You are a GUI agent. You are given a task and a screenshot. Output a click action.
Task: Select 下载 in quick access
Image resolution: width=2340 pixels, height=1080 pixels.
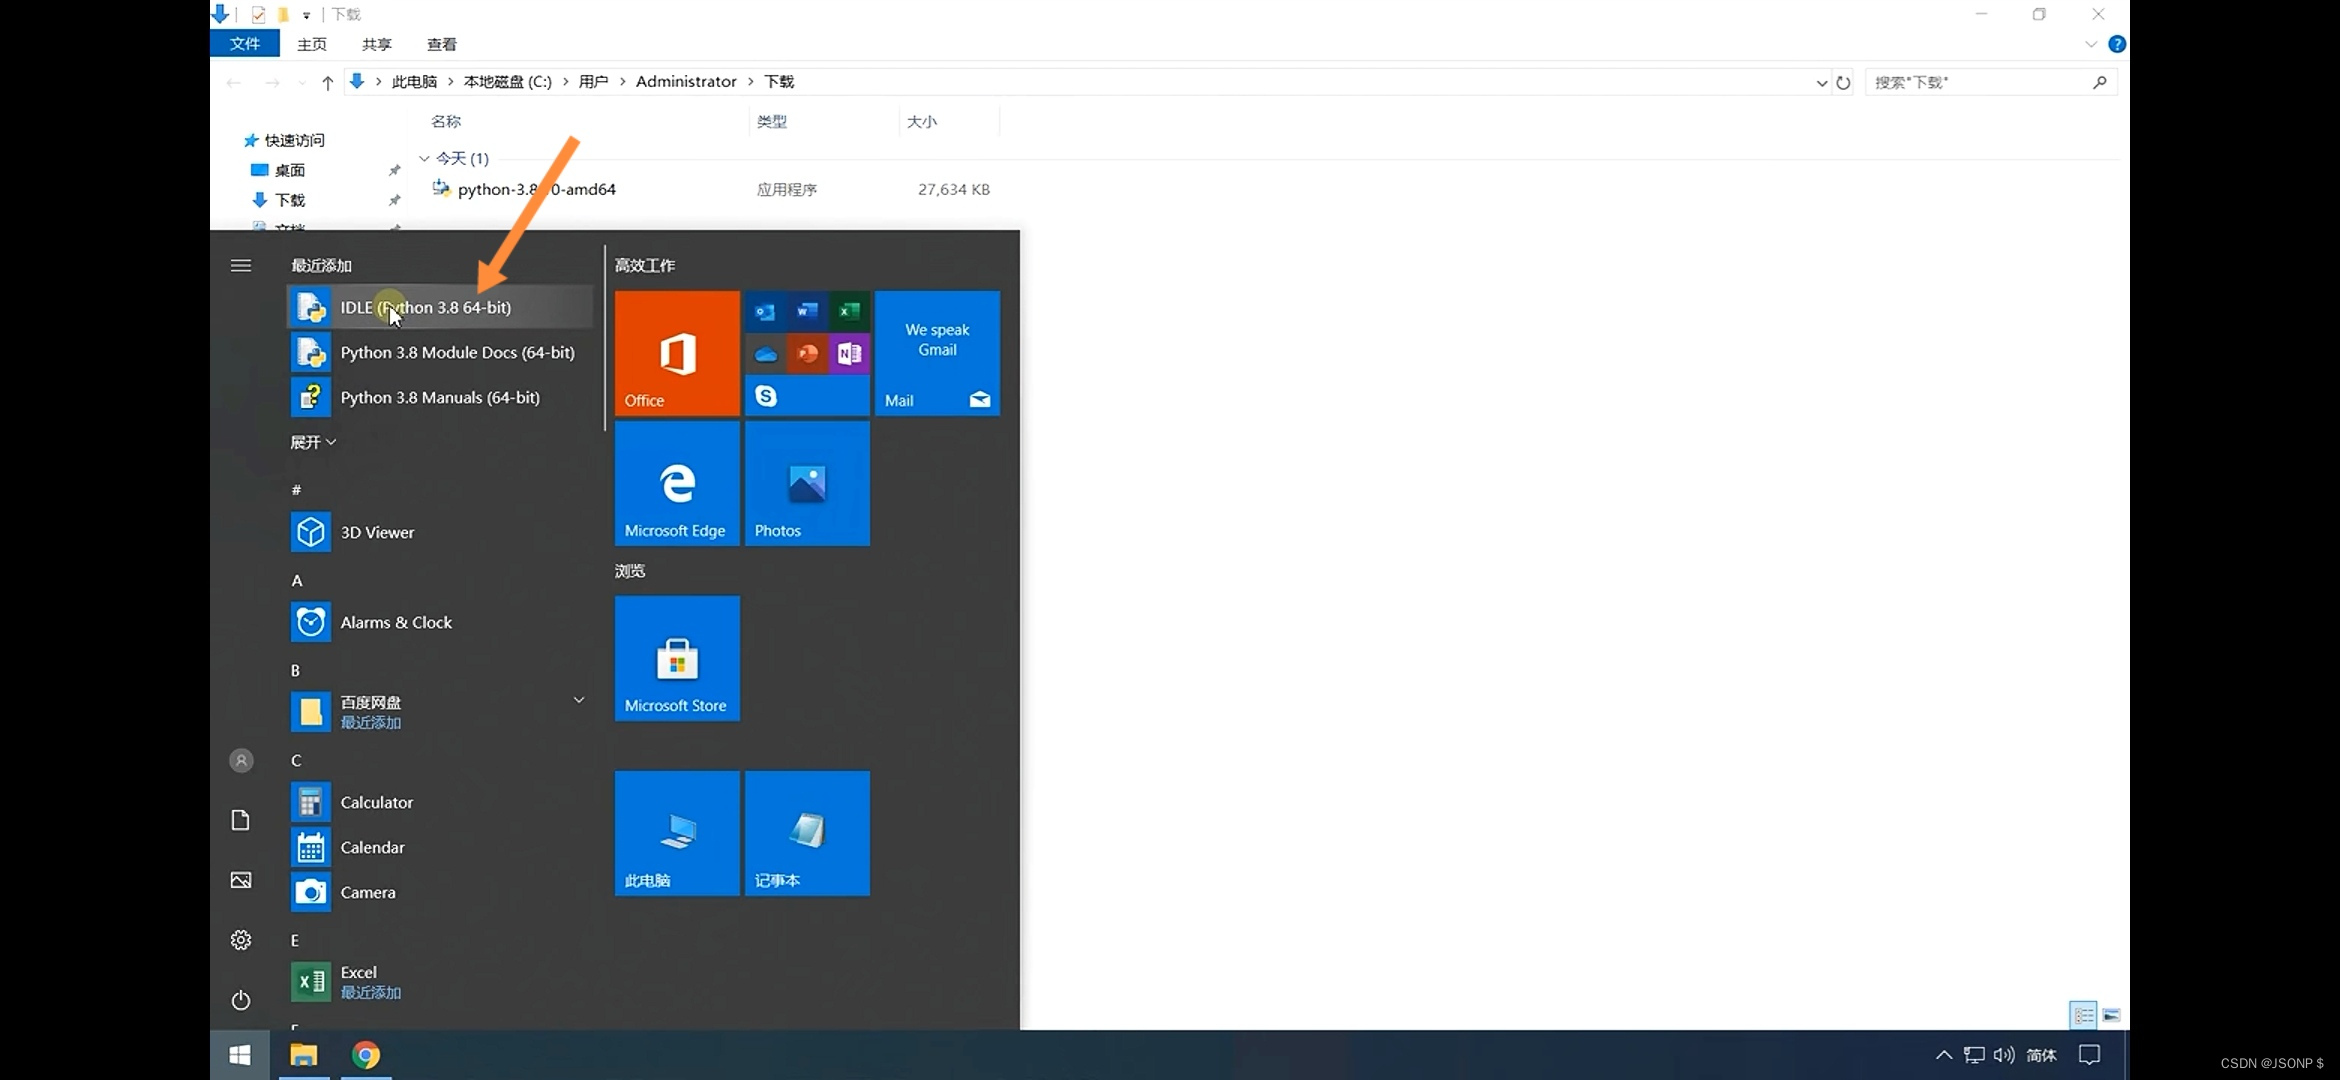point(290,200)
